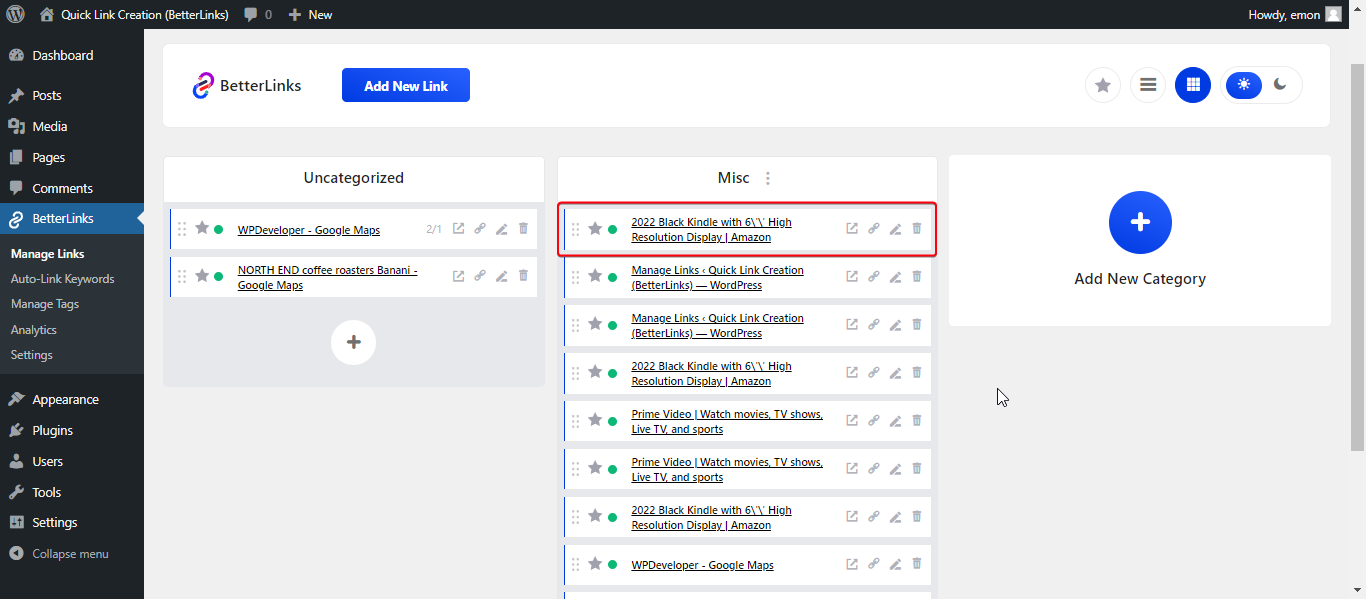Copy the short URL of the Manage Links entry
Image resolution: width=1366 pixels, height=599 pixels.
[x=873, y=276]
